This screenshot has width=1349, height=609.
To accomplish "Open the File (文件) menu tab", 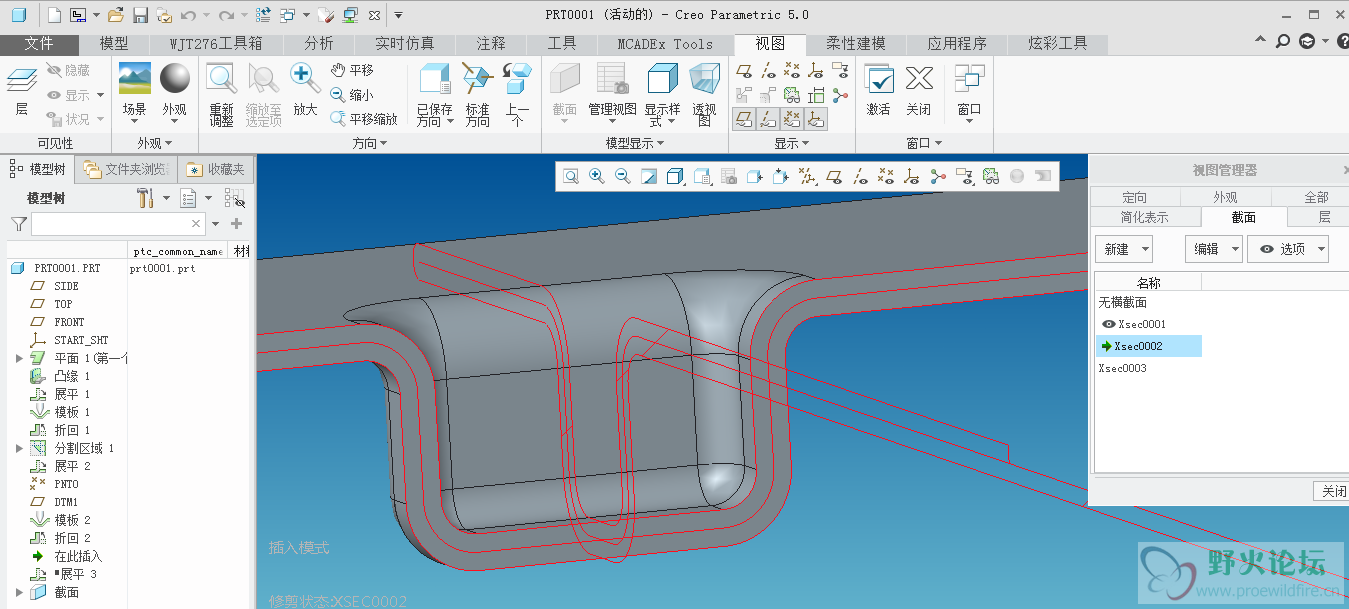I will pyautogui.click(x=39, y=44).
